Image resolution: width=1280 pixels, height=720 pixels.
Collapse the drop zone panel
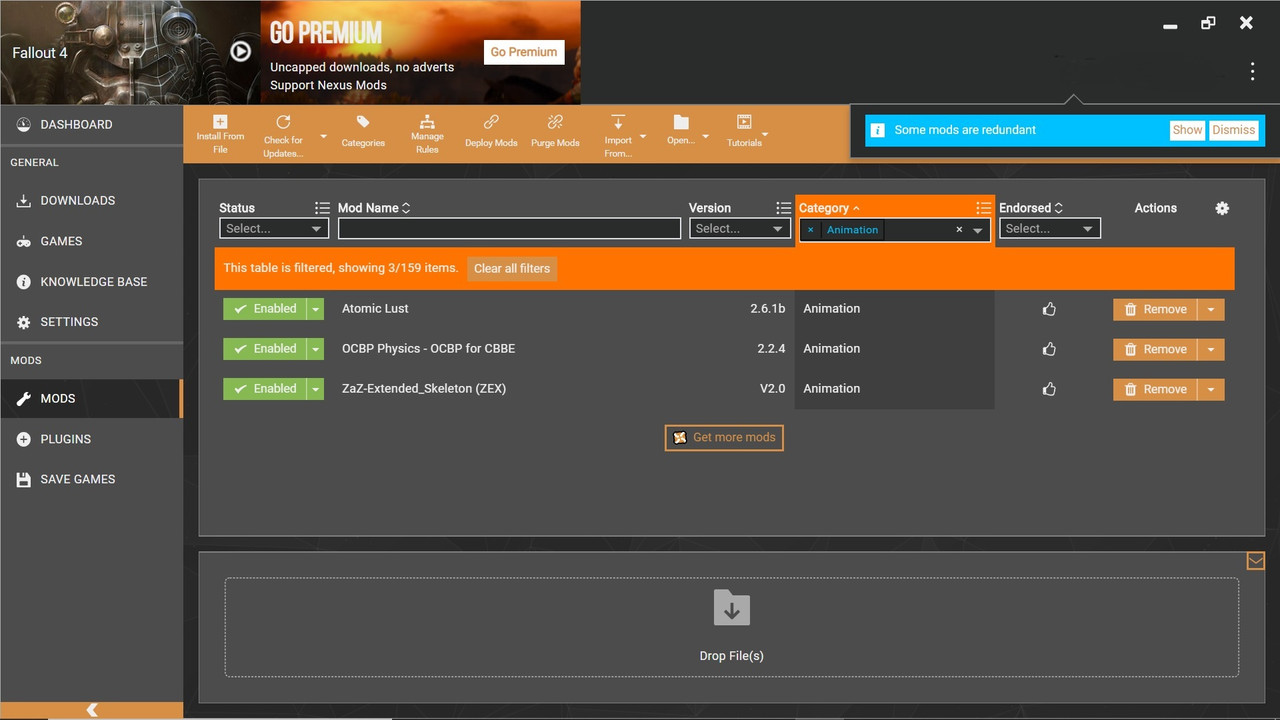tap(1256, 561)
